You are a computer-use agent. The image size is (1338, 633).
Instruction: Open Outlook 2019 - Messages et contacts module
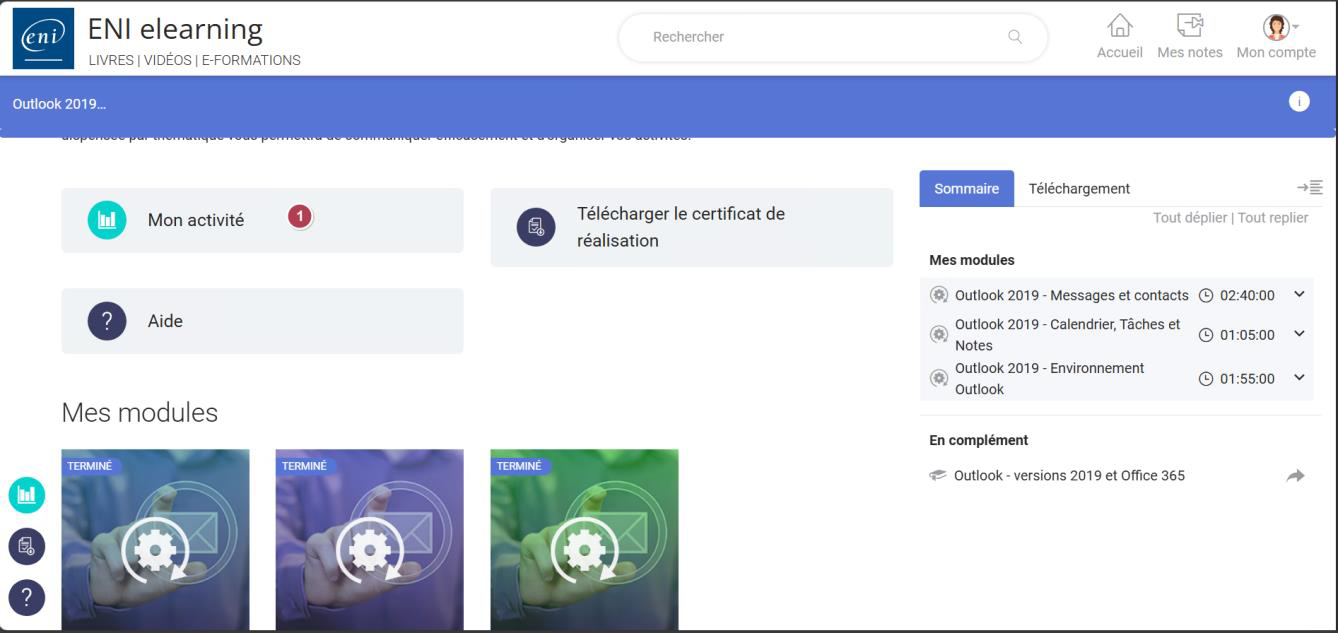click(1072, 295)
